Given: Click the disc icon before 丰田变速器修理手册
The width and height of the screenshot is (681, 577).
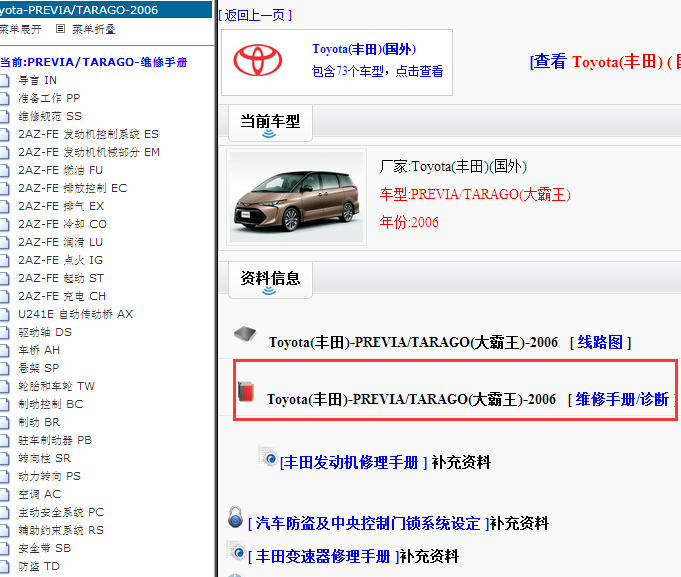Looking at the screenshot, I should (237, 551).
